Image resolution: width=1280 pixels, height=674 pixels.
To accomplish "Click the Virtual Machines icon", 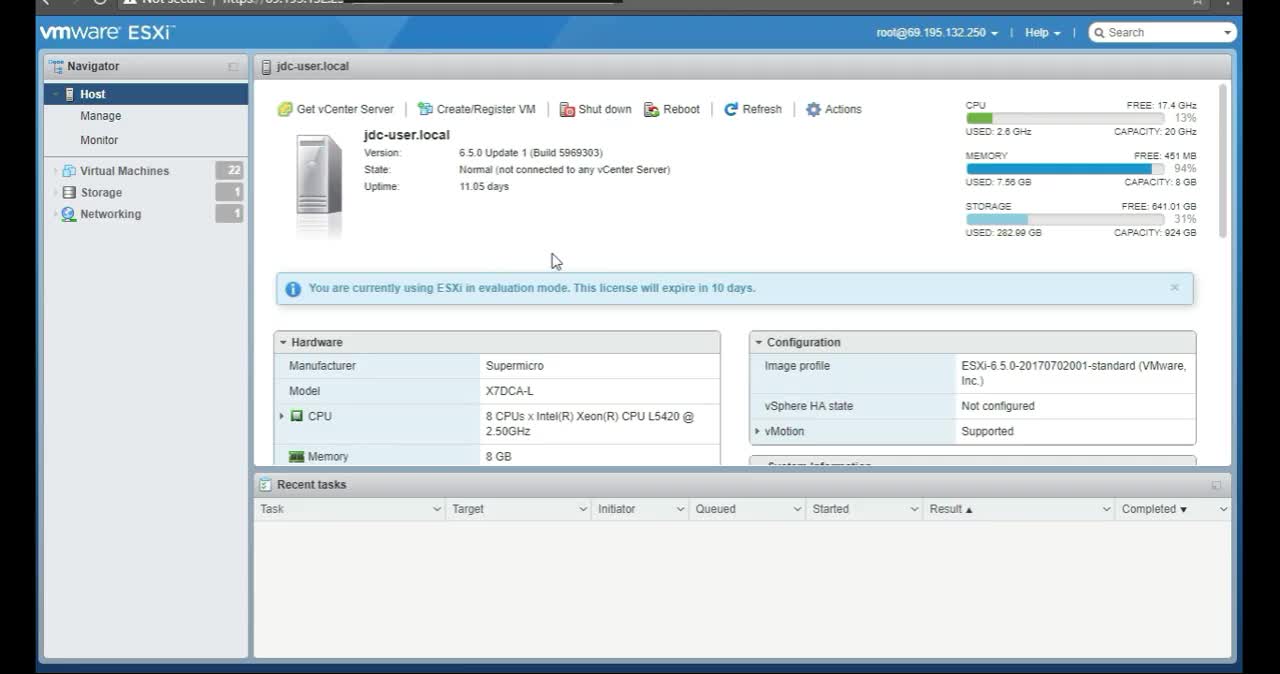I will (69, 171).
